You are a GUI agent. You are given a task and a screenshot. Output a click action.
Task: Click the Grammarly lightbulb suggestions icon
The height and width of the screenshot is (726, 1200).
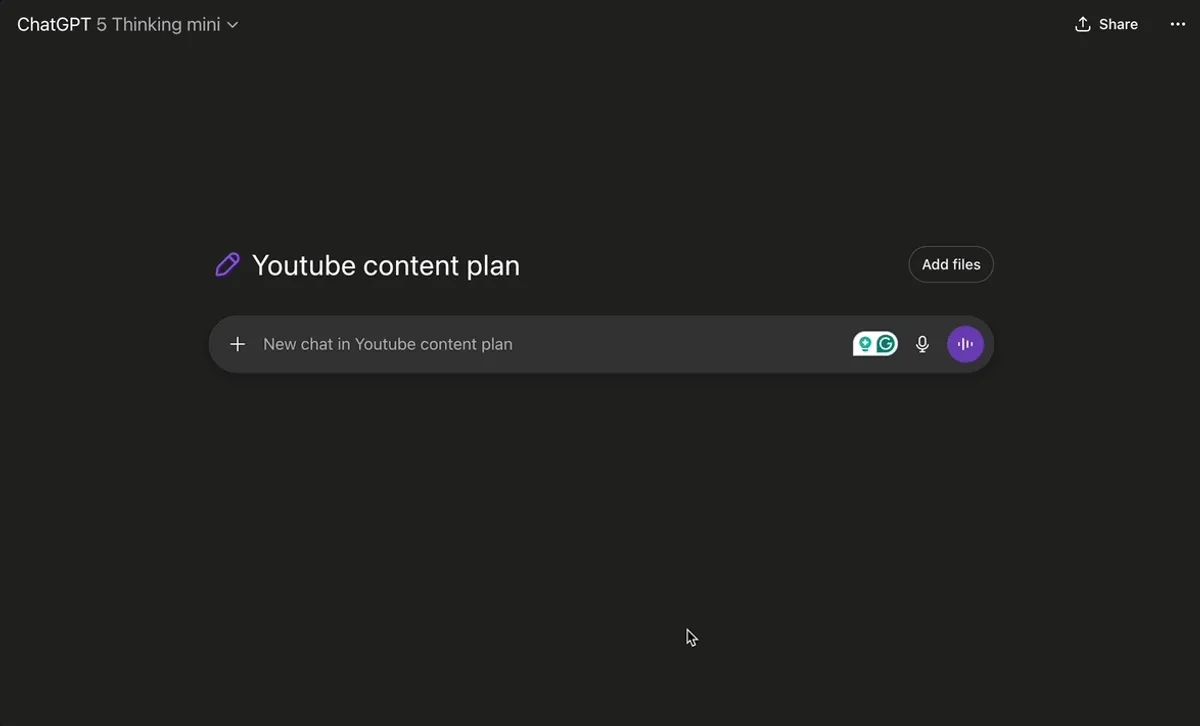pos(865,344)
